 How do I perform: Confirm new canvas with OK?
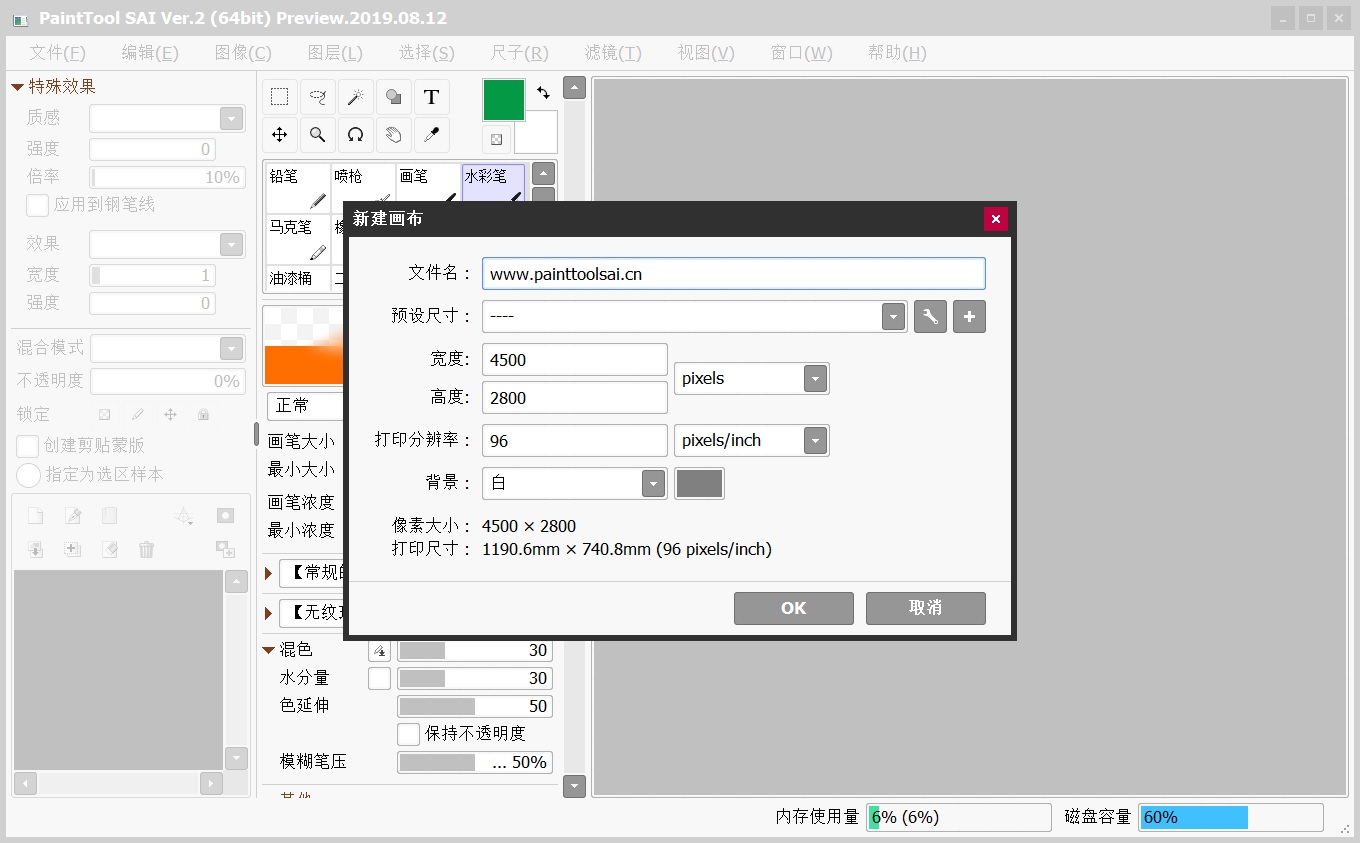794,608
